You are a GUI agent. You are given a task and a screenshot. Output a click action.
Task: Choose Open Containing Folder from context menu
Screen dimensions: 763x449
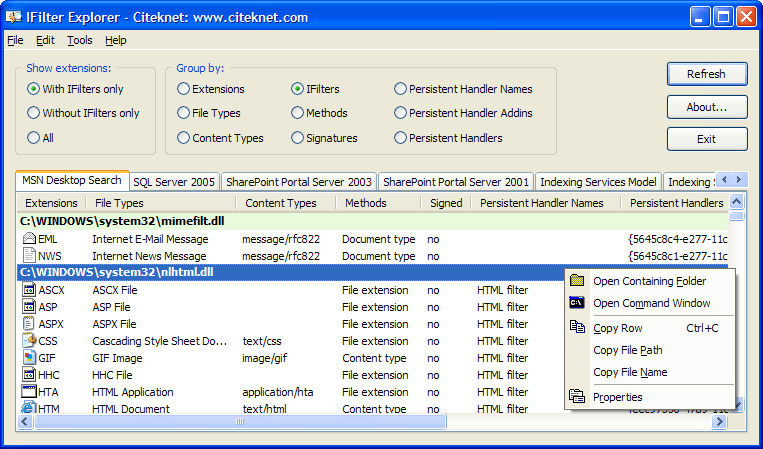click(650, 281)
